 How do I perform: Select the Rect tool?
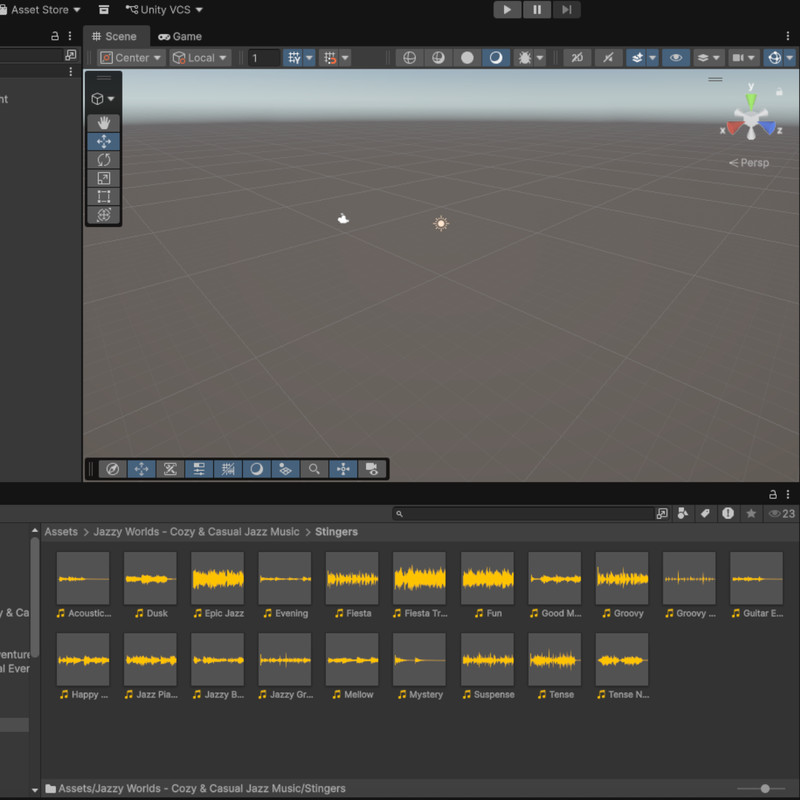click(104, 196)
